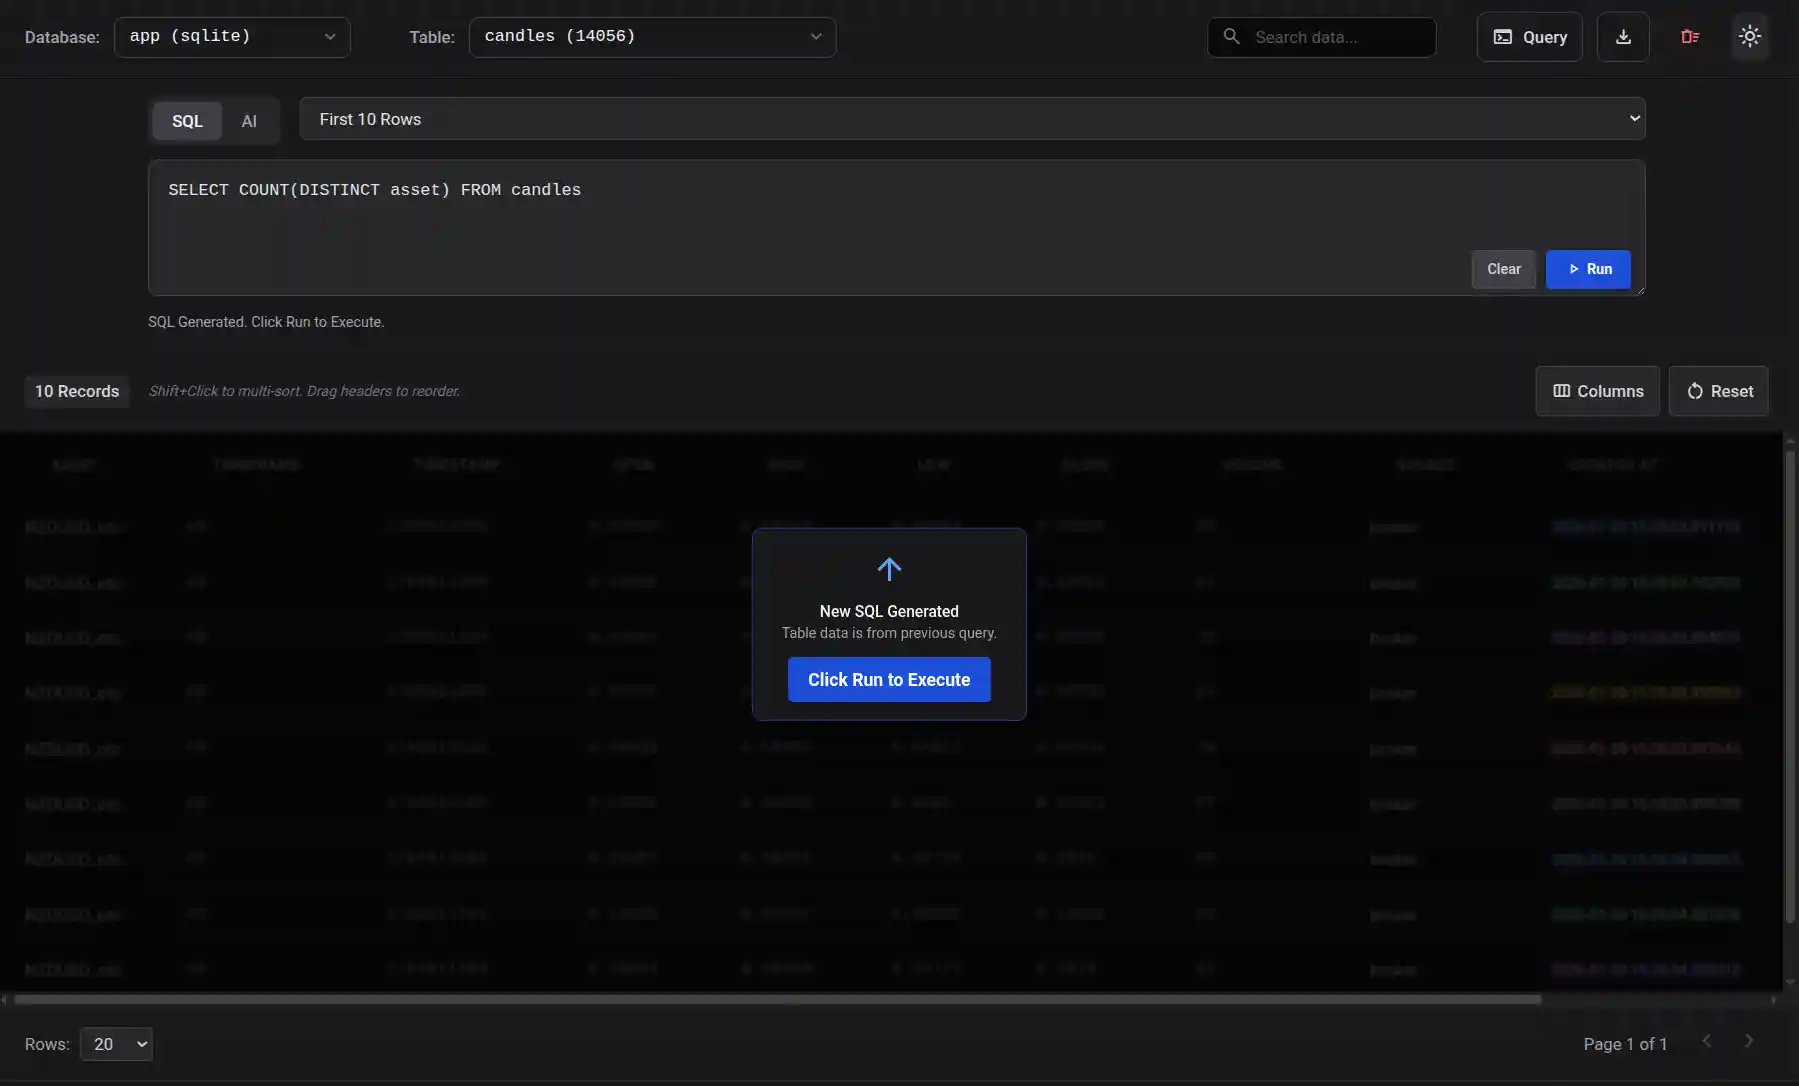Screen dimensions: 1799x1086
Task: Toggle light/dark theme with sun icon
Action: click(x=1749, y=37)
